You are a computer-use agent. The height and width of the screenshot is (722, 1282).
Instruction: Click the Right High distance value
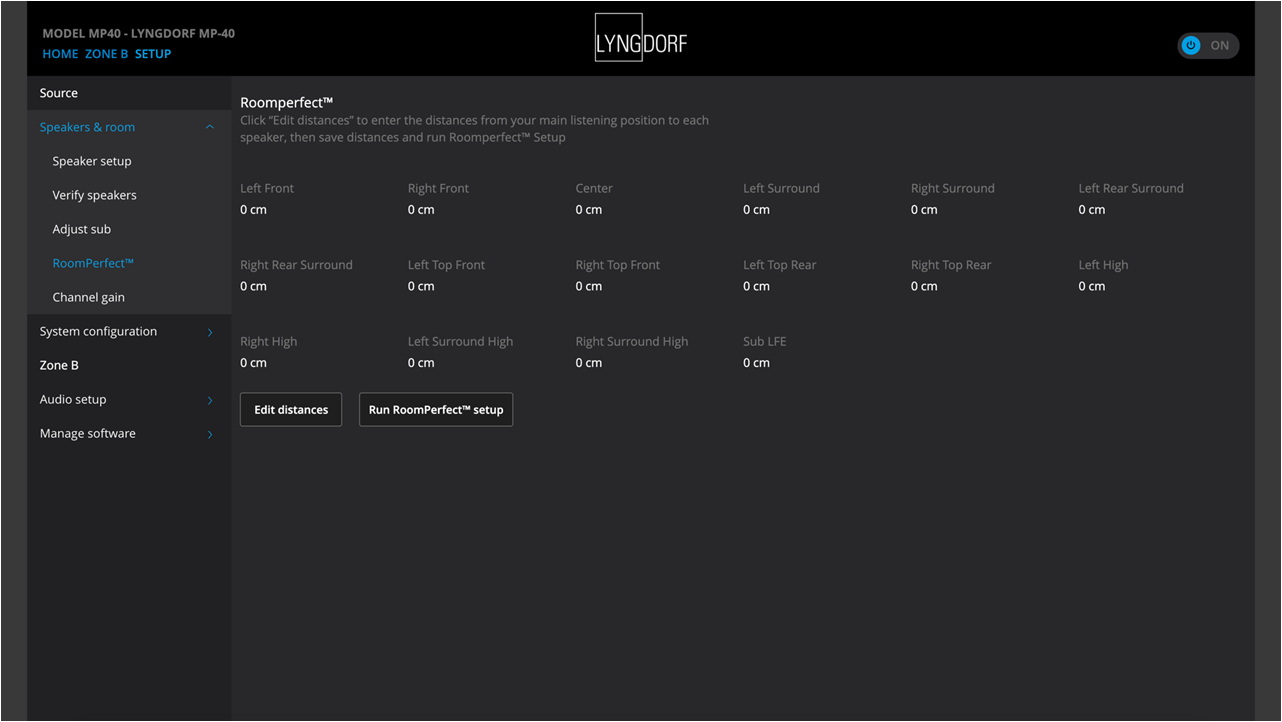tap(254, 363)
